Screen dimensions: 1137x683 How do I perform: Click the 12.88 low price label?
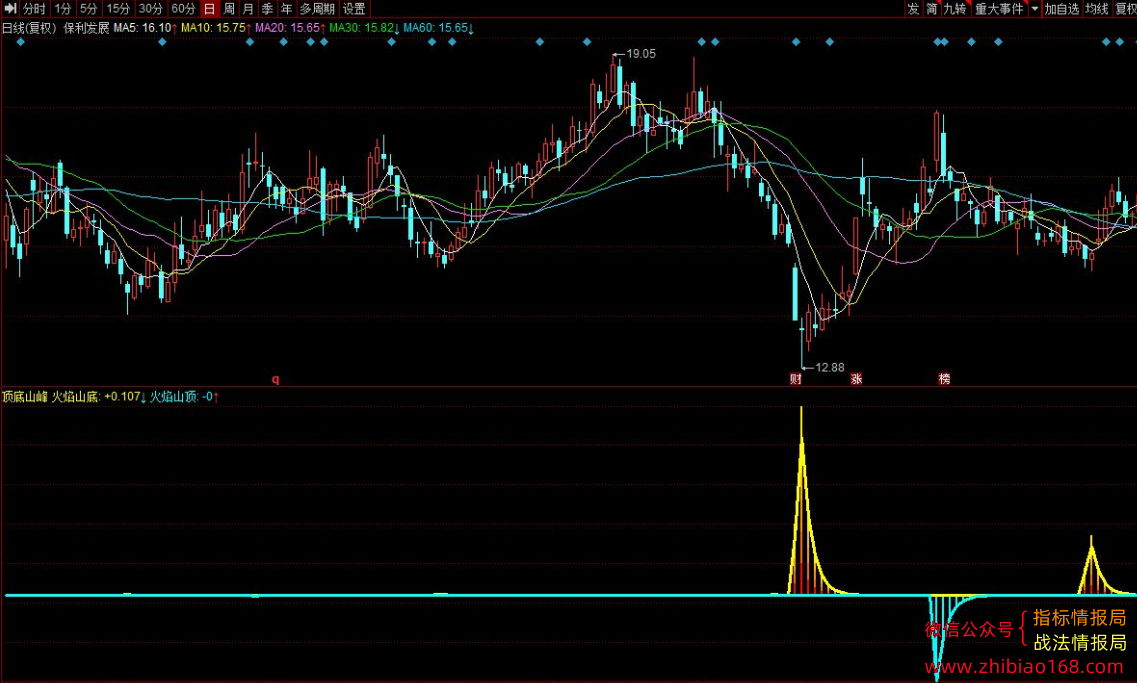[x=830, y=368]
